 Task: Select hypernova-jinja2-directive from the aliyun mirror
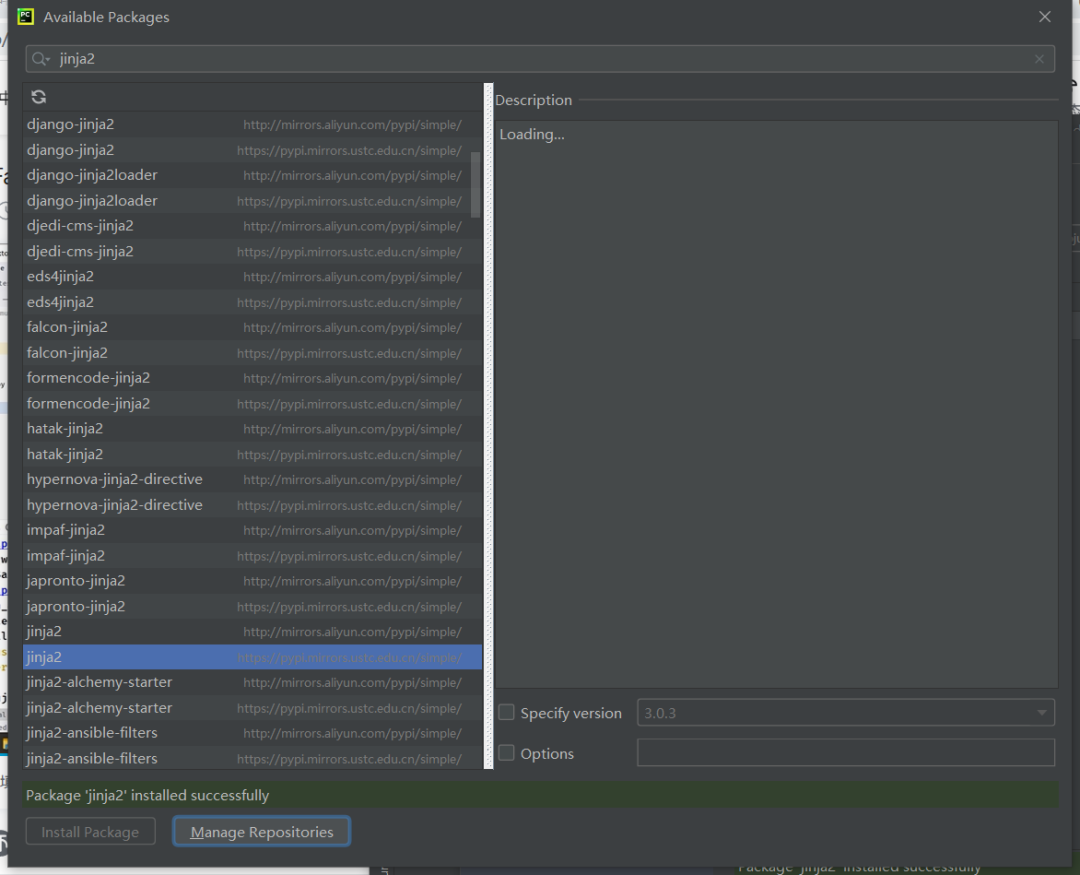[252, 480]
